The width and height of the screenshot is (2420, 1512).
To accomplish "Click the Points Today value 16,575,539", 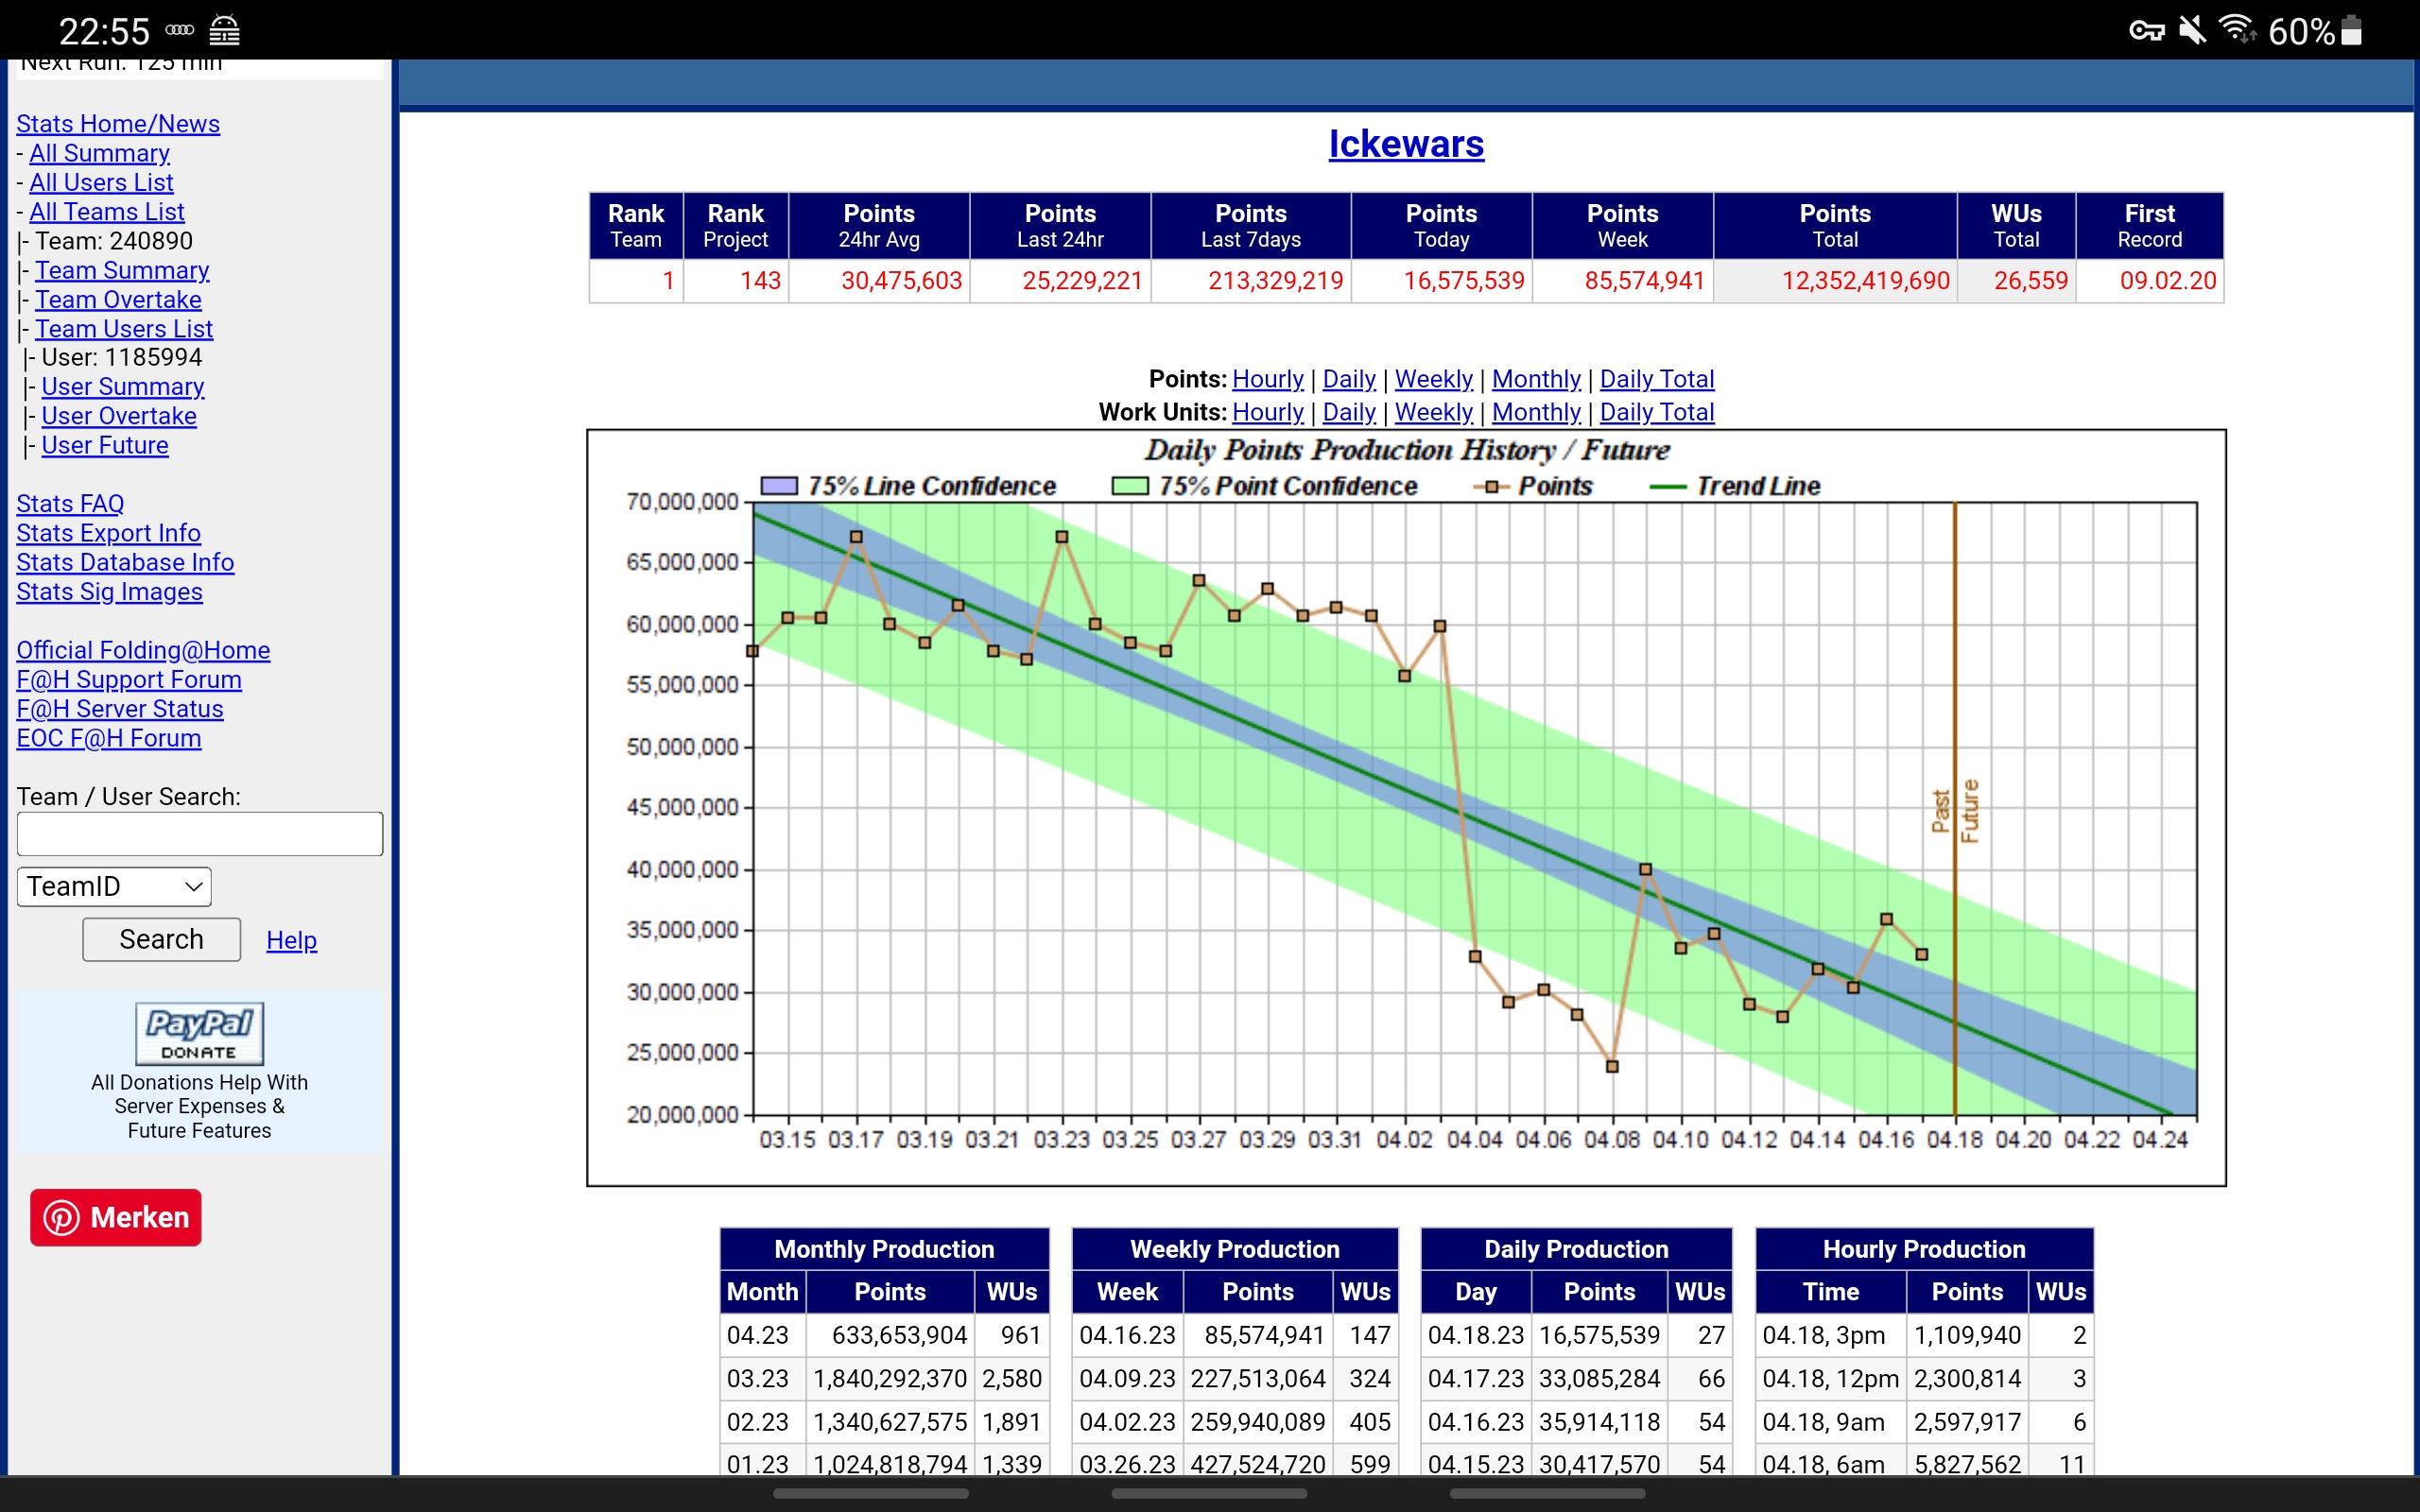I will [1464, 281].
